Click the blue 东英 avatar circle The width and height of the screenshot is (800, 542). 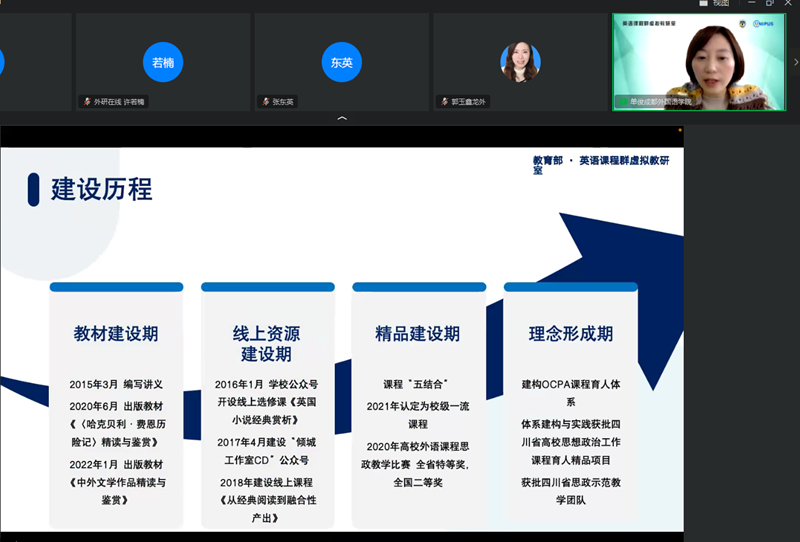341,62
